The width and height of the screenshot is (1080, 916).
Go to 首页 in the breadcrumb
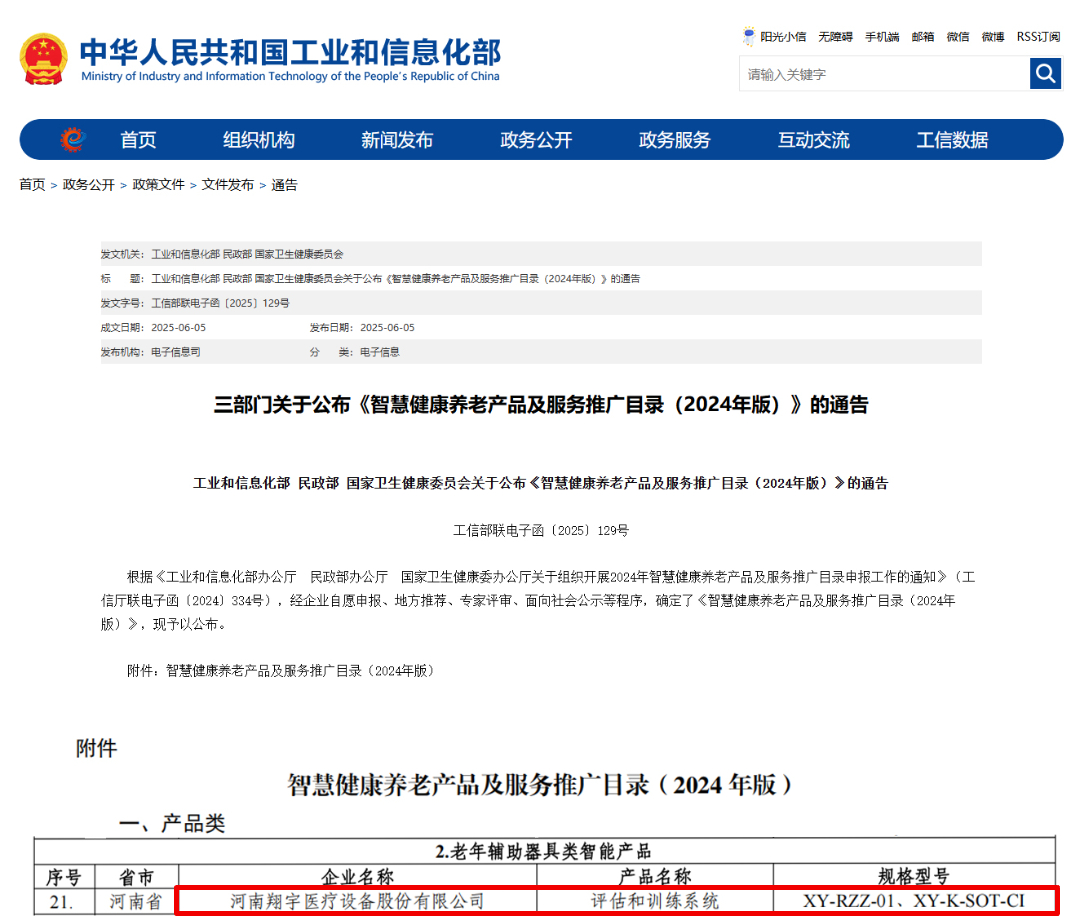point(32,185)
